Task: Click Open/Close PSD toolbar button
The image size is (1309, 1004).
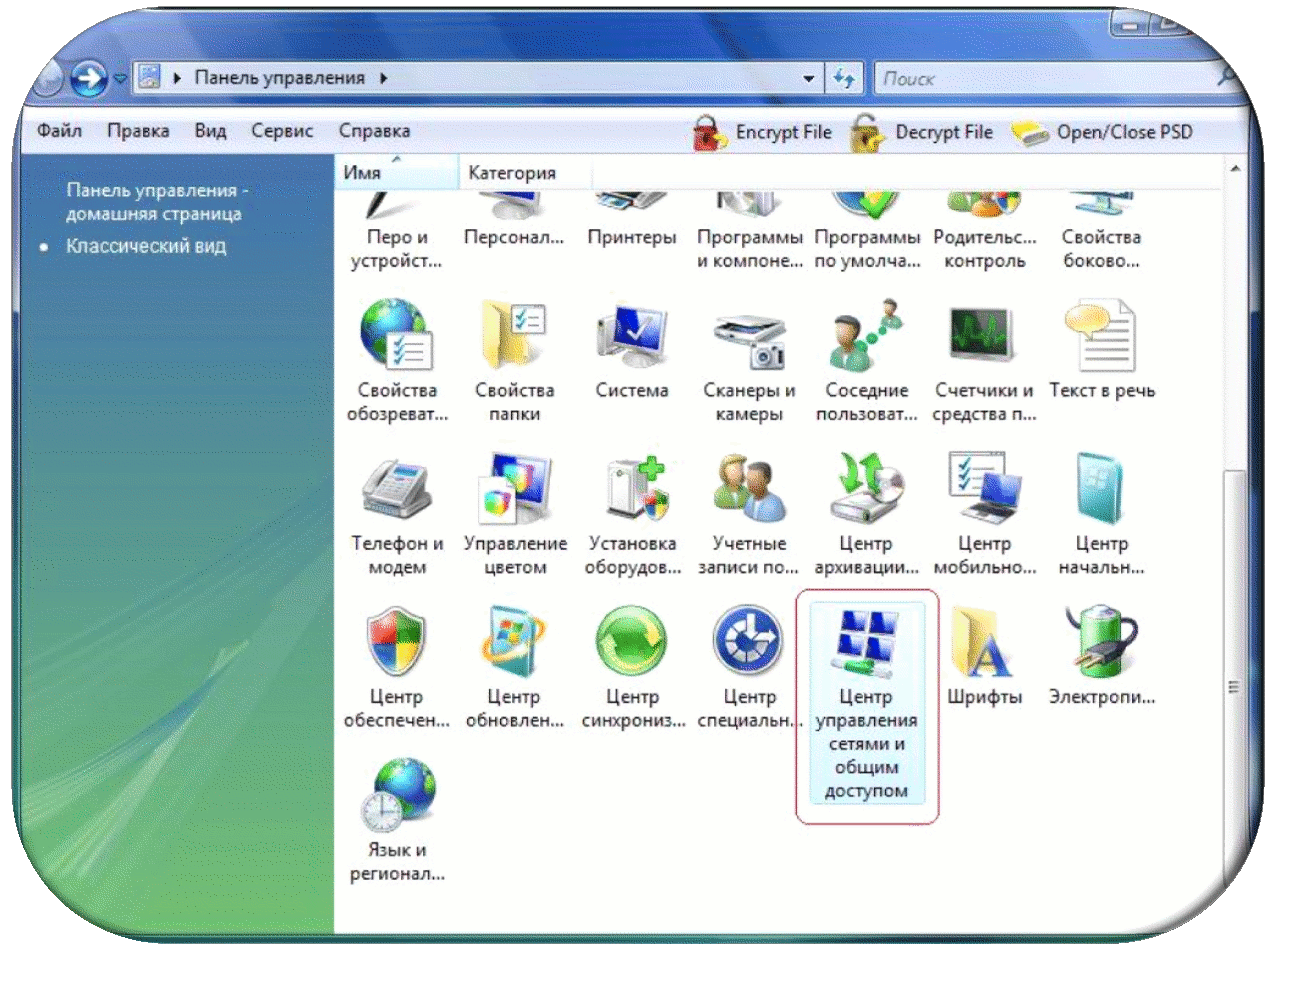Action: [1102, 132]
